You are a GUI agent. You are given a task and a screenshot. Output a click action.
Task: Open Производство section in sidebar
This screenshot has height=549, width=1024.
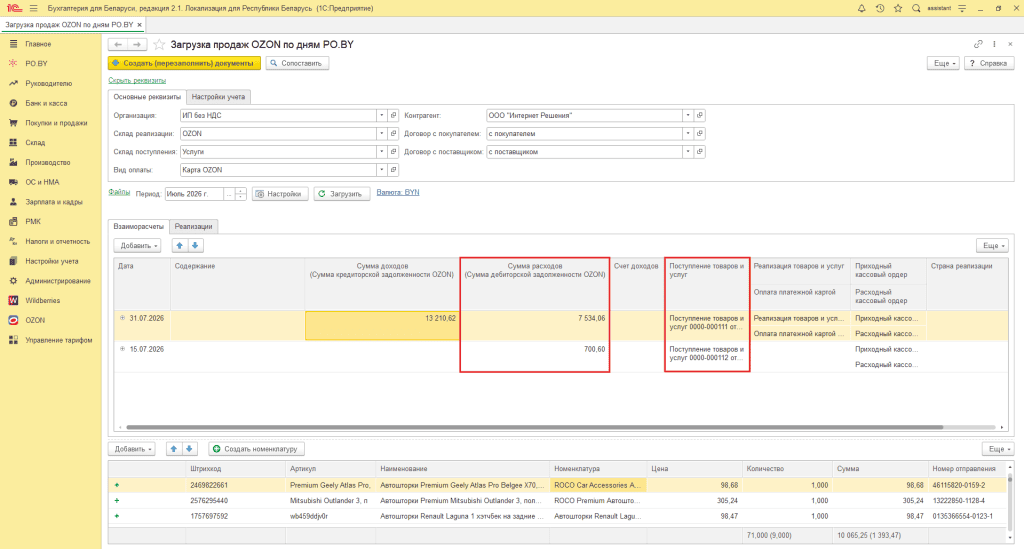pos(48,163)
